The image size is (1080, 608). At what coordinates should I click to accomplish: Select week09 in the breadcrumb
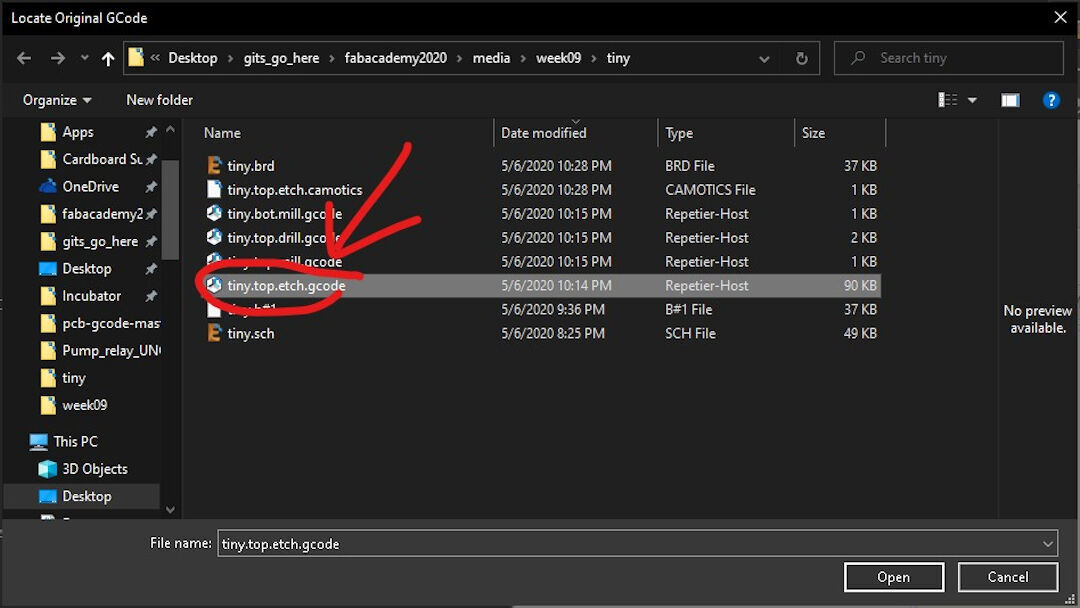559,59
